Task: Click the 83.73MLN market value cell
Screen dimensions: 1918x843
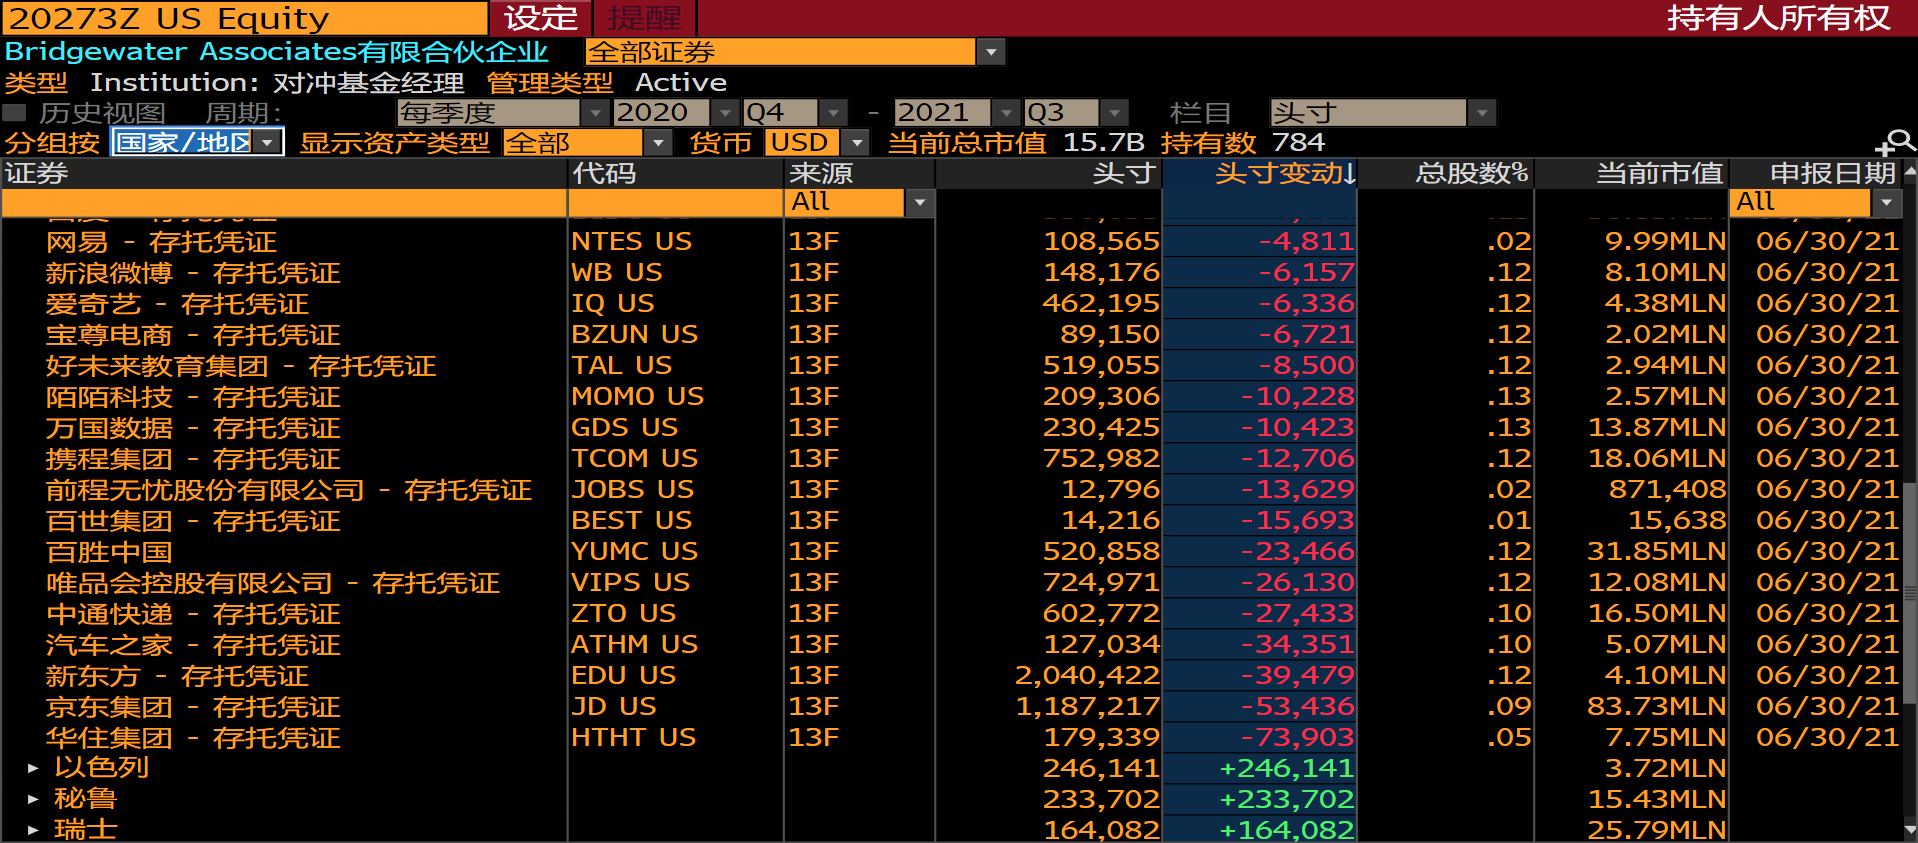Action: tap(1657, 707)
